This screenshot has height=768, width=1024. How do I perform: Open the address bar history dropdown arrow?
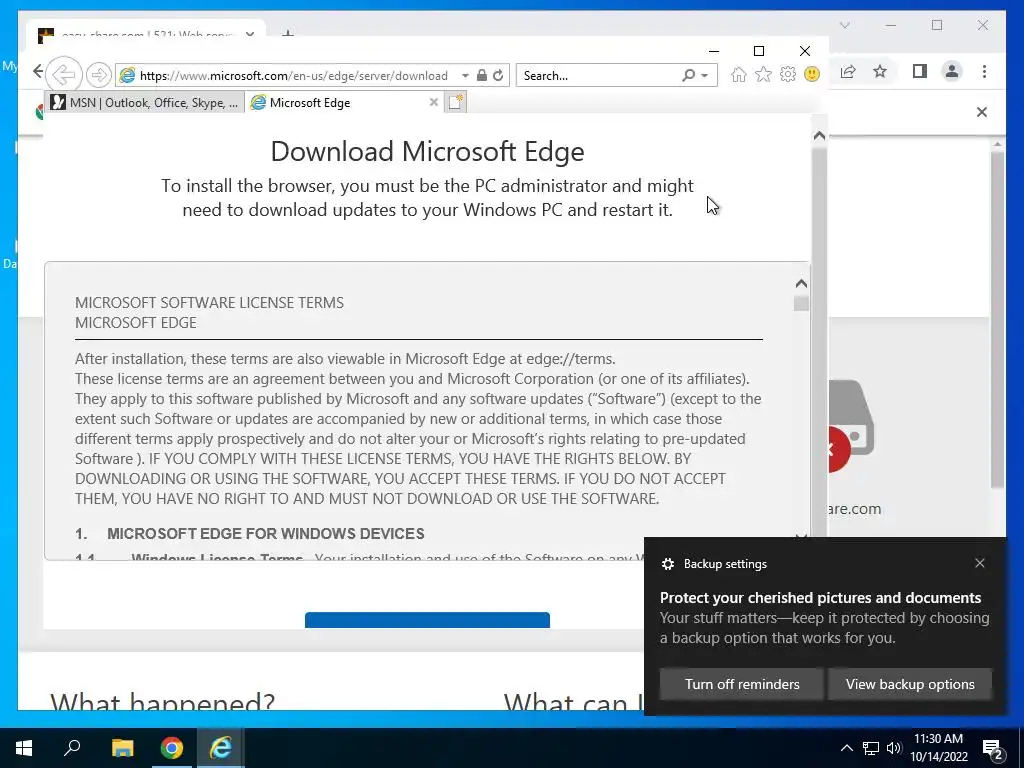click(465, 76)
